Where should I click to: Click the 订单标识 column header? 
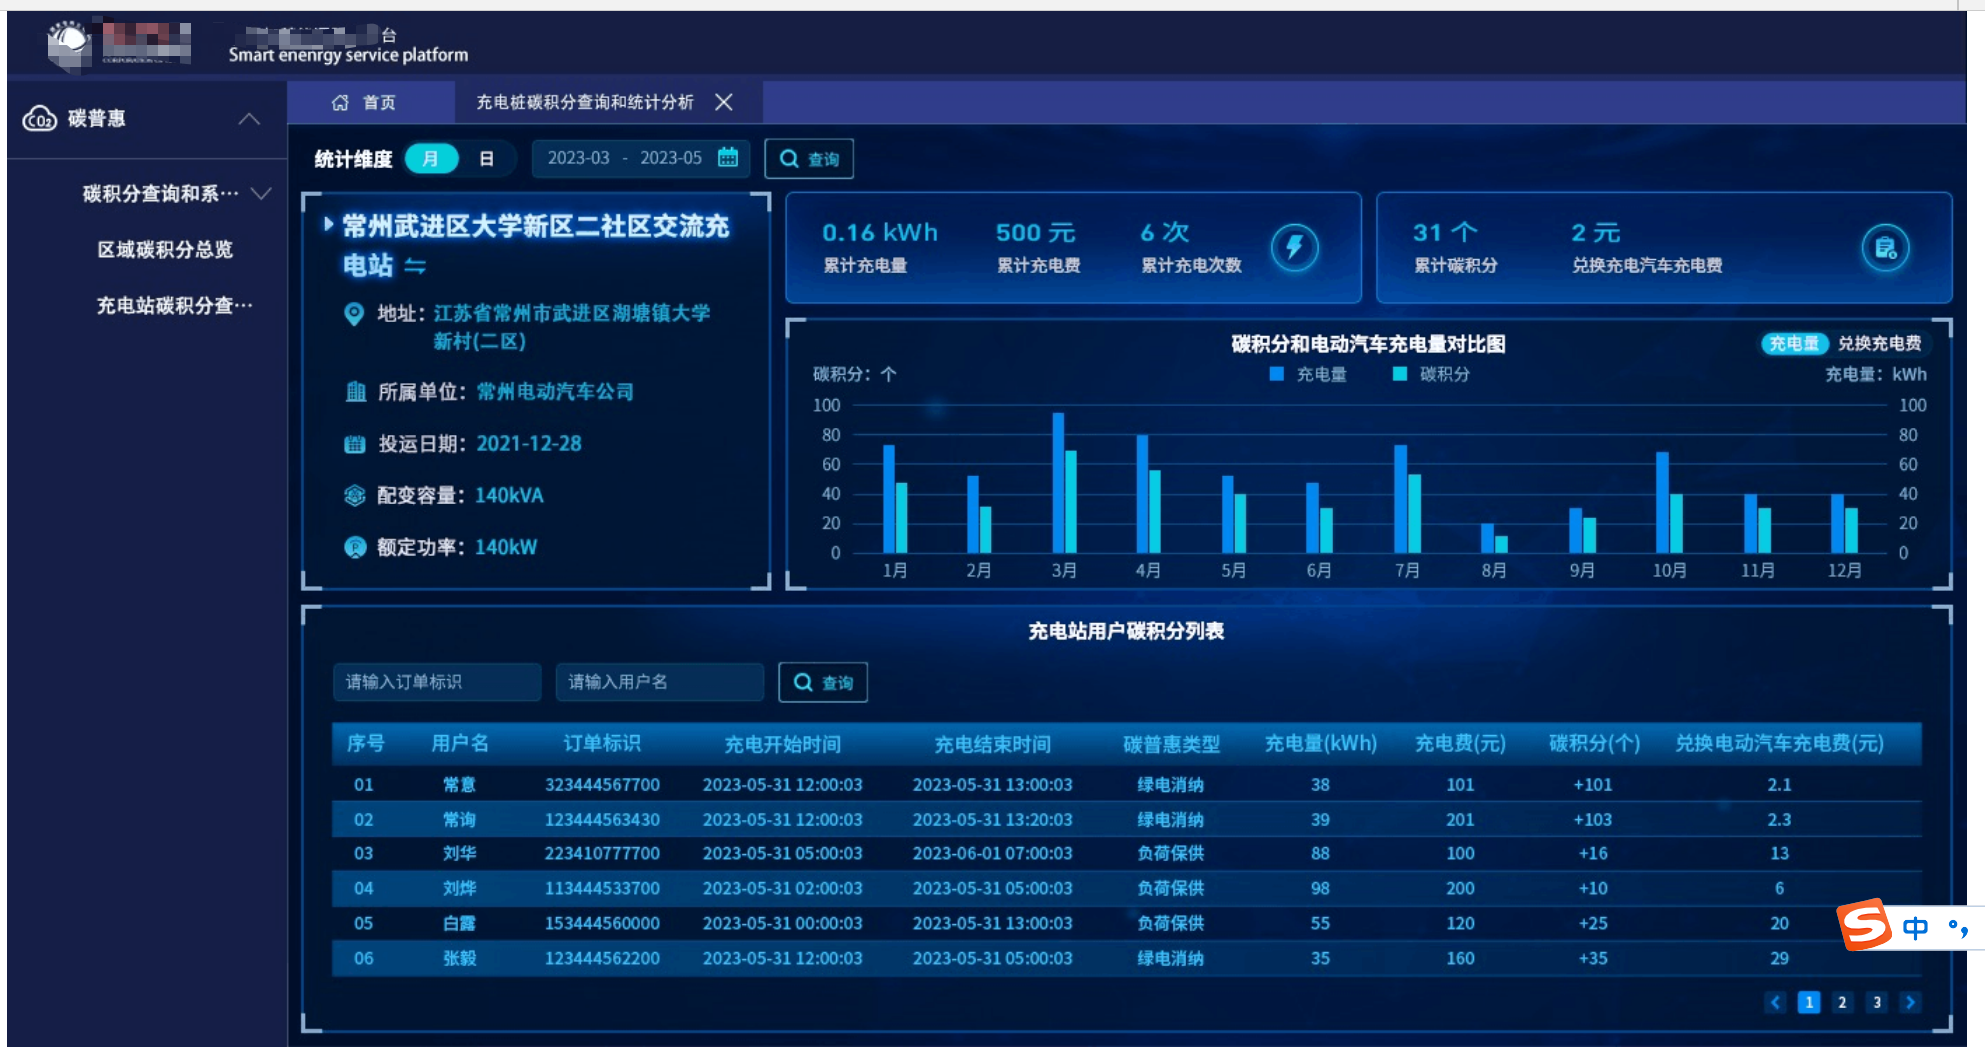[x=602, y=743]
